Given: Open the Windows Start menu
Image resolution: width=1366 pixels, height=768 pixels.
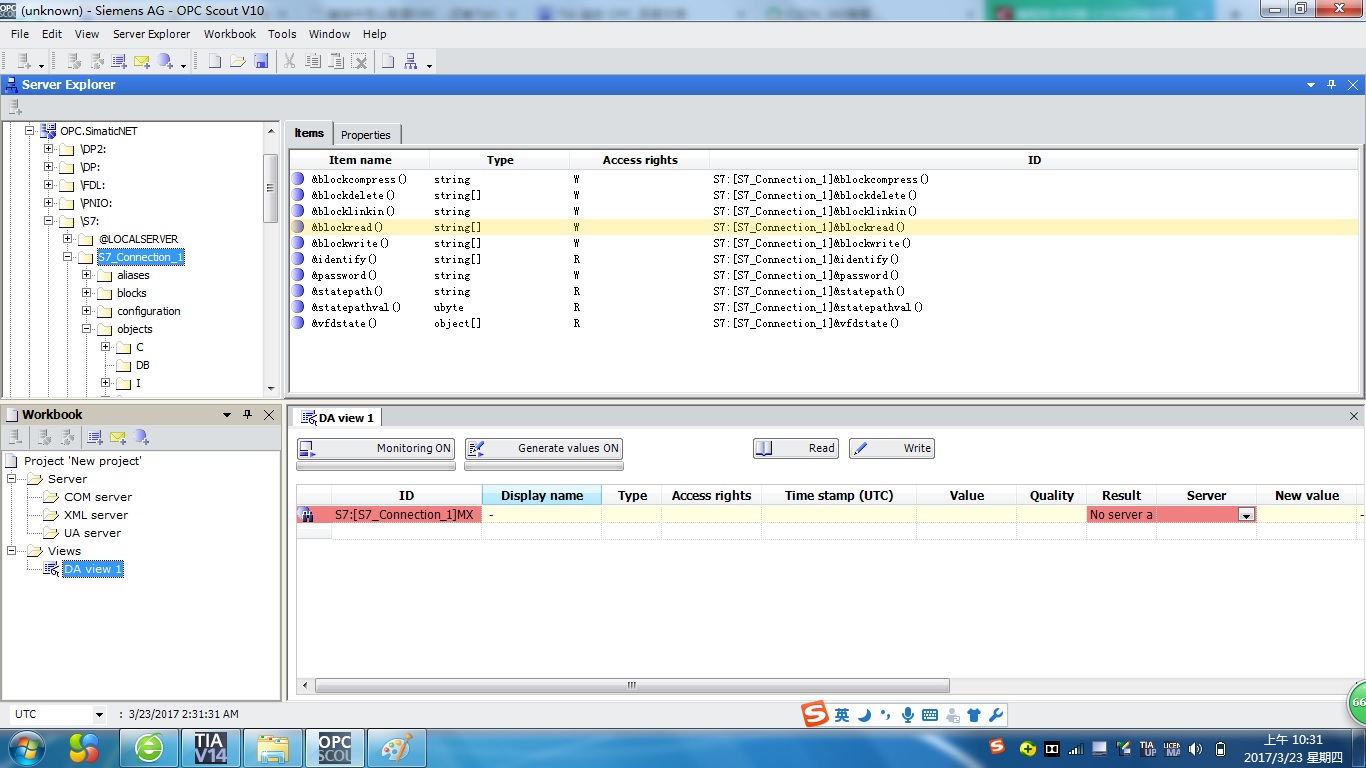Looking at the screenshot, I should pyautogui.click(x=25, y=748).
